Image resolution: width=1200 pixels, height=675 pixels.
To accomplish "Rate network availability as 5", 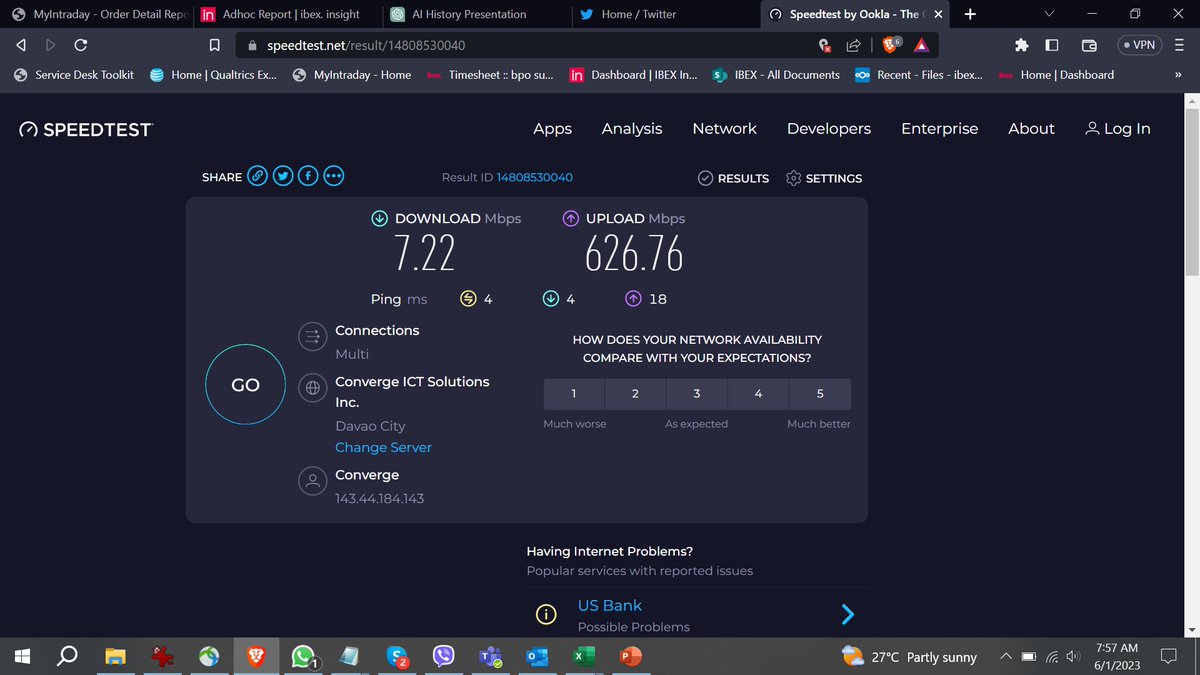I will pos(820,394).
